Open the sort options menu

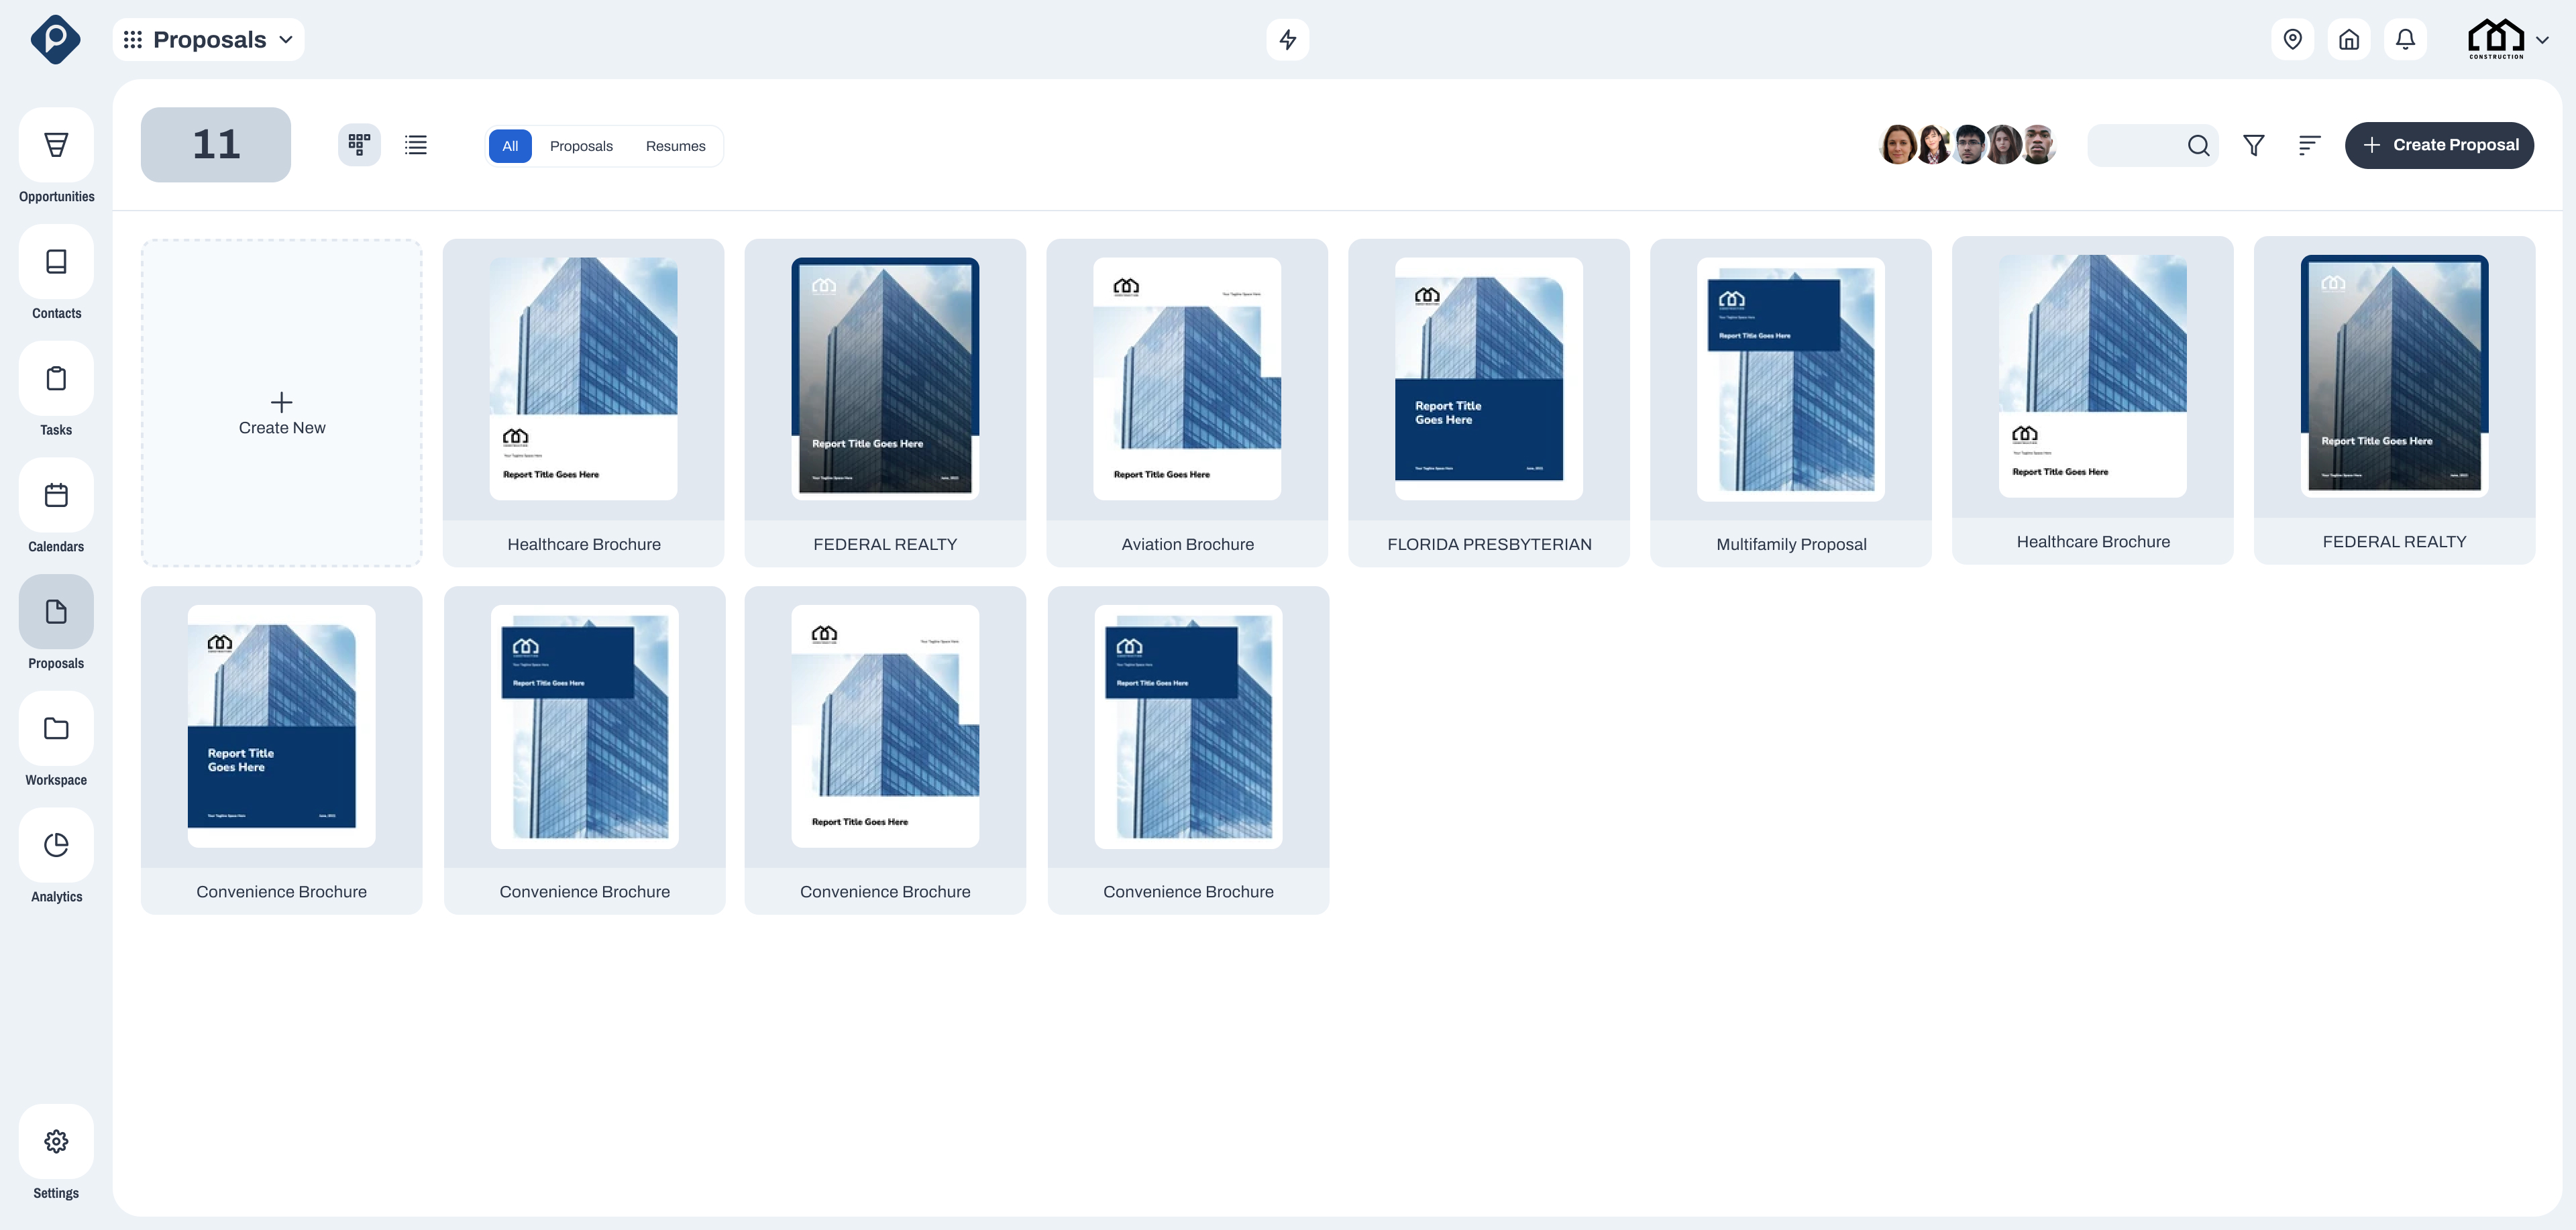(2309, 145)
